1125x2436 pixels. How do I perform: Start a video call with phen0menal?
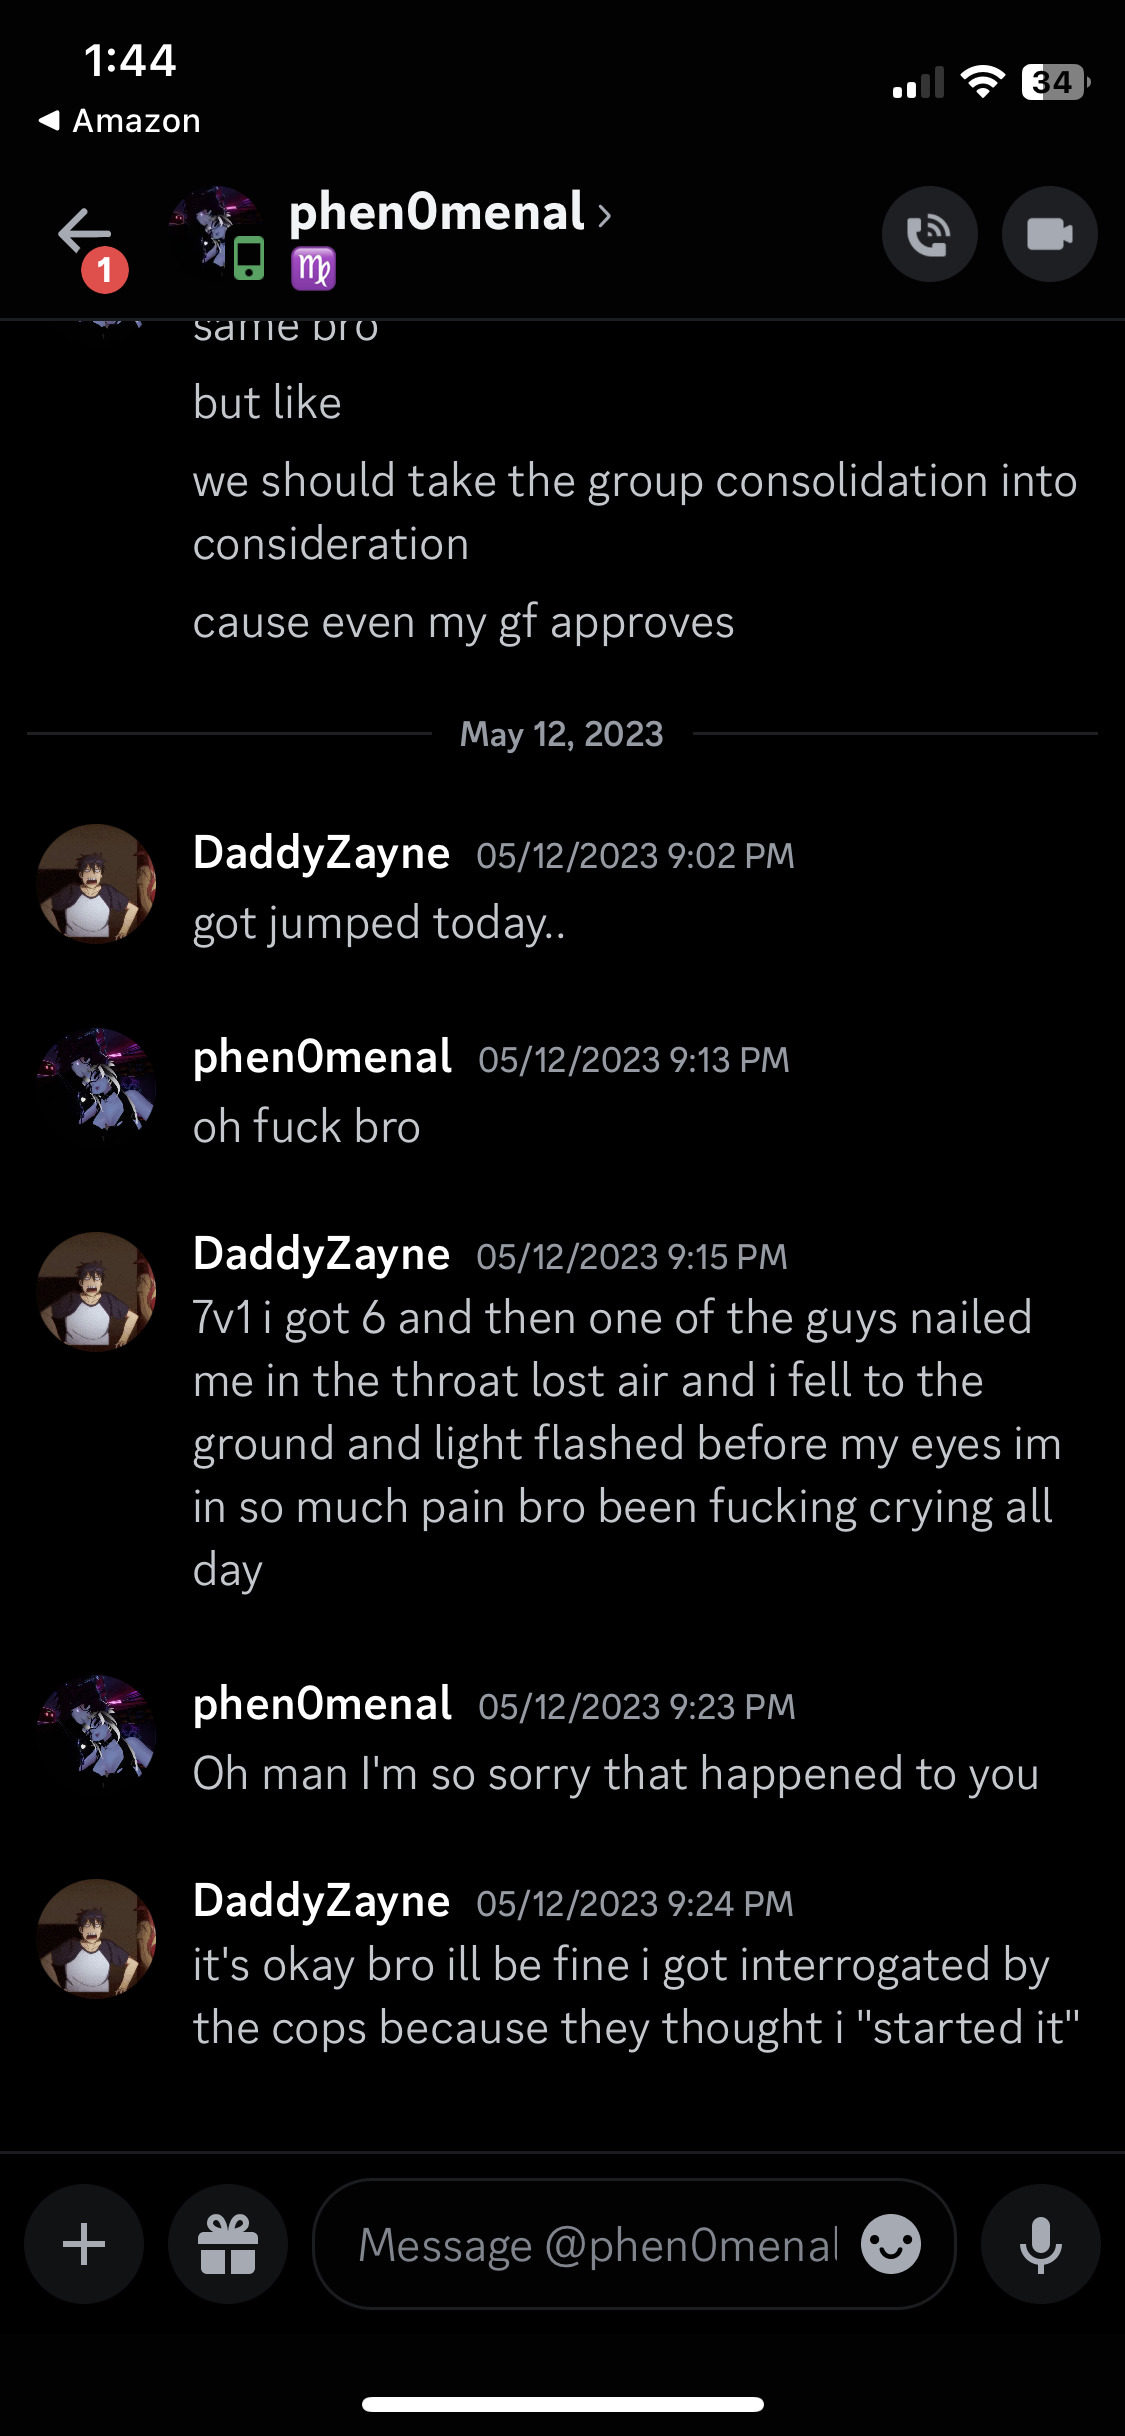(x=1049, y=234)
